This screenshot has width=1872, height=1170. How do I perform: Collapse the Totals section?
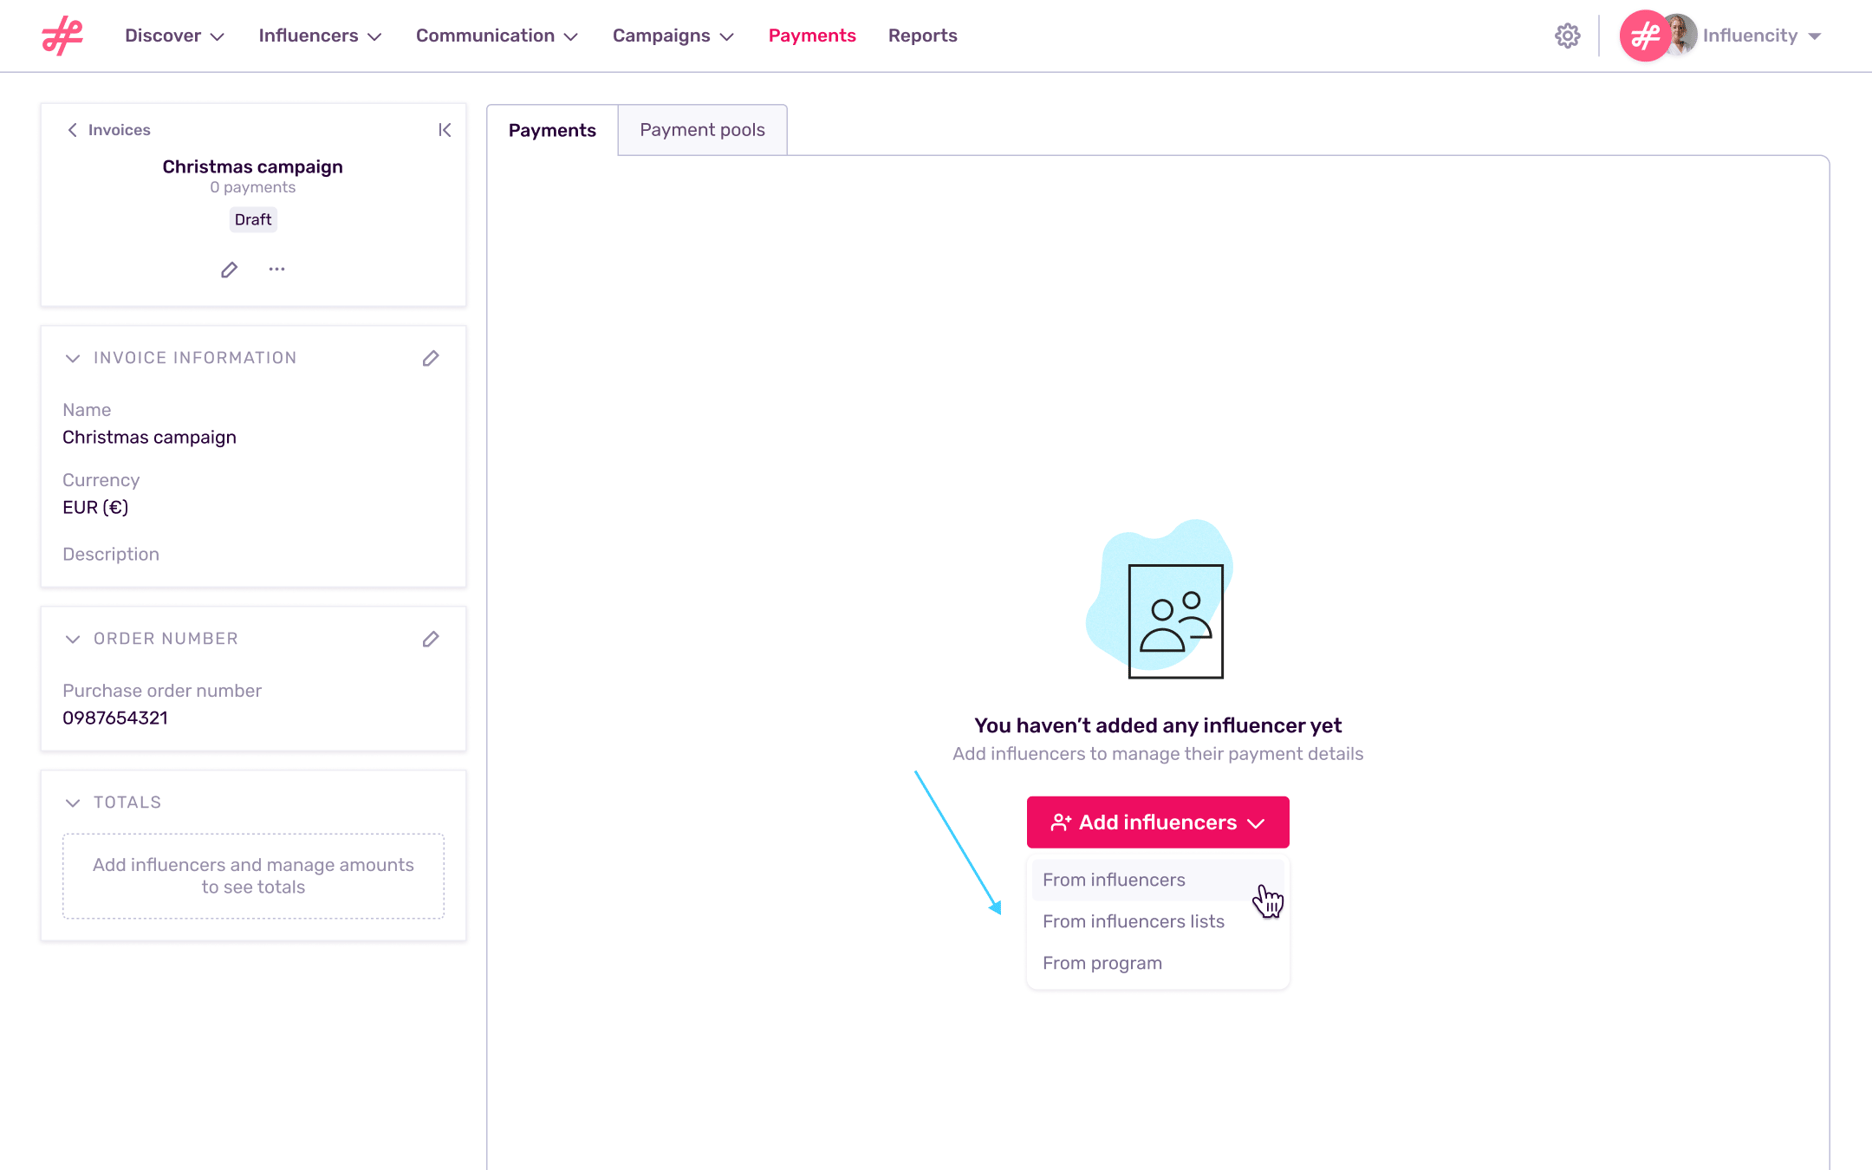[72, 801]
